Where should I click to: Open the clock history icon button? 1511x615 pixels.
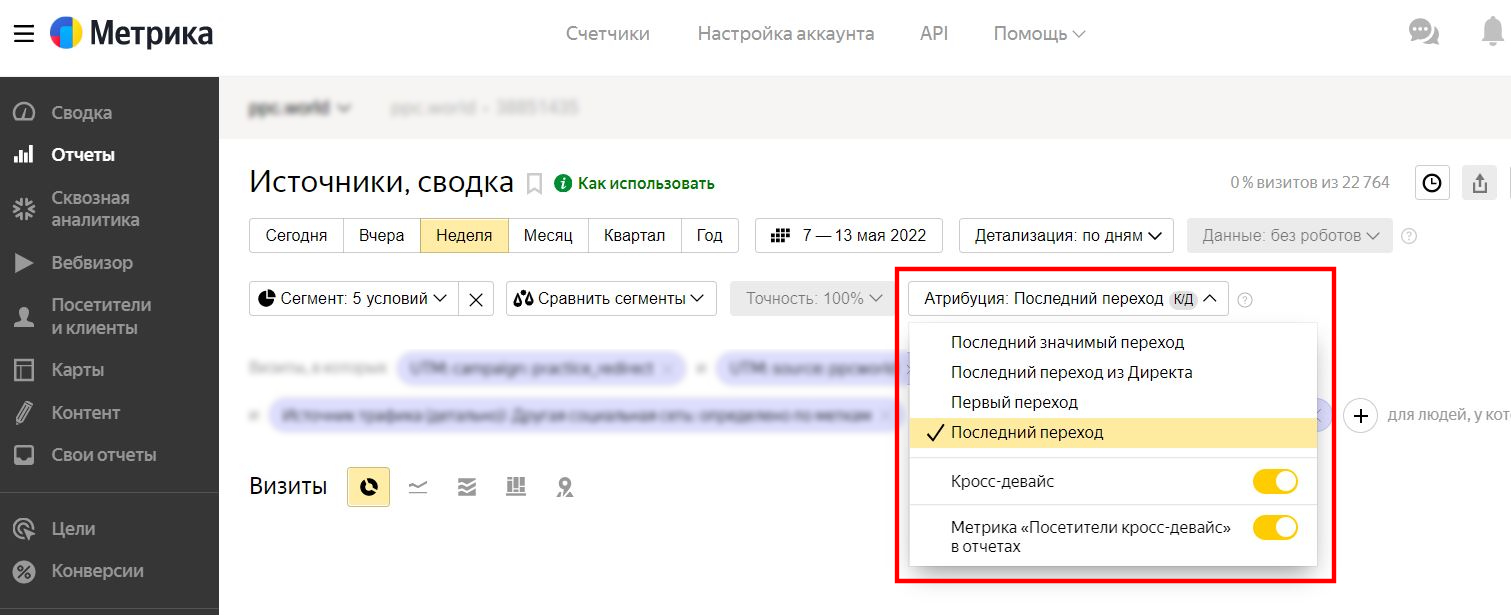(x=1432, y=183)
